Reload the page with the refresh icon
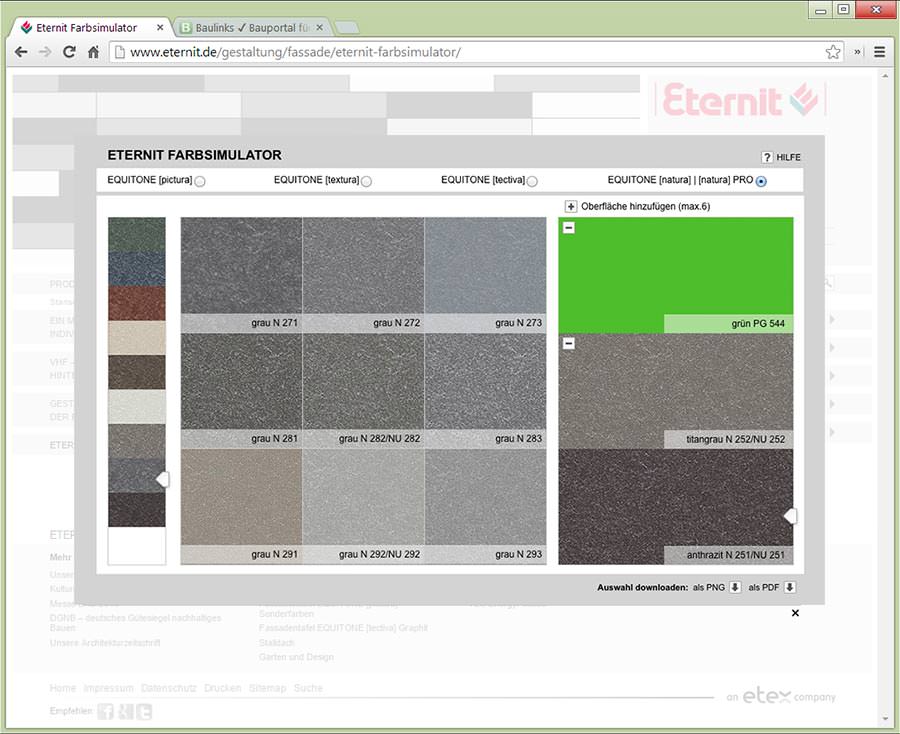 [x=69, y=52]
